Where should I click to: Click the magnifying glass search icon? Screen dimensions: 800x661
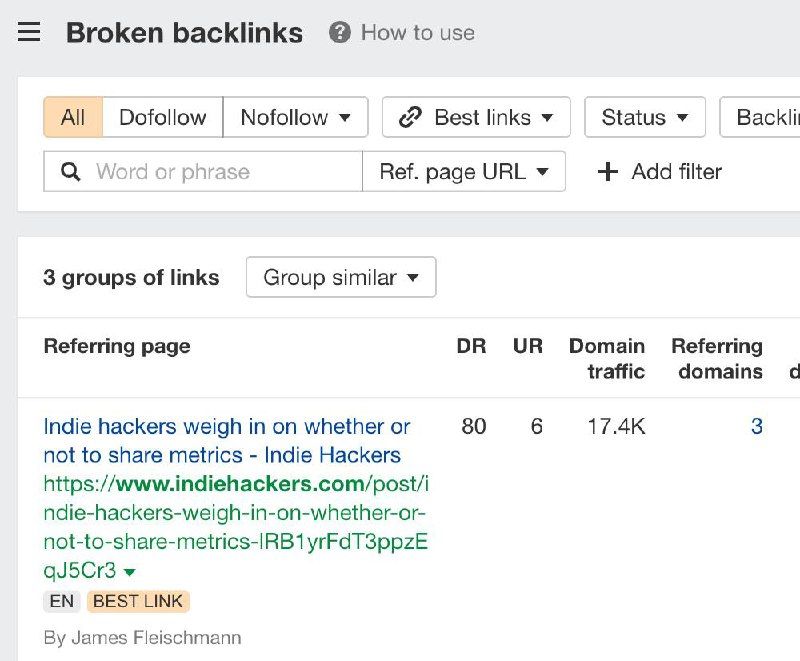pos(71,171)
